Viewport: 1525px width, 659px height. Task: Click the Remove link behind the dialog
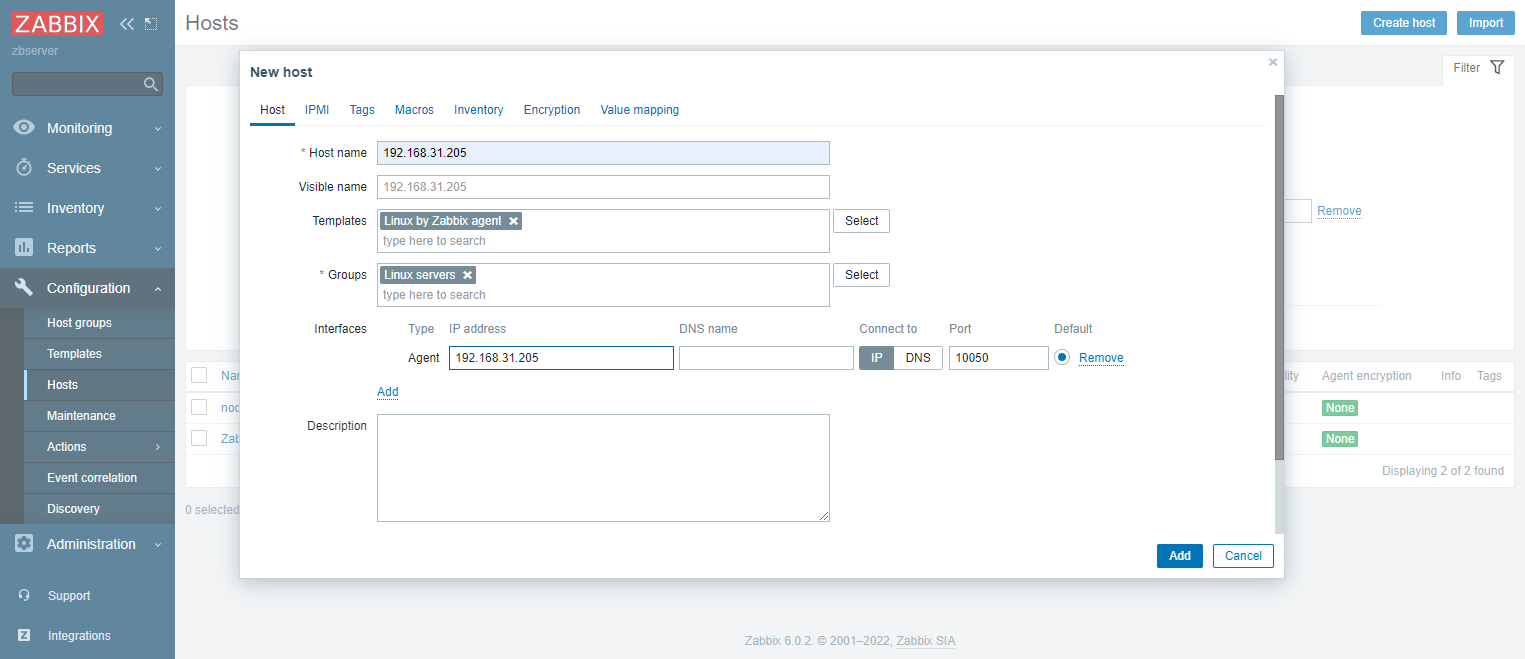pos(1339,211)
